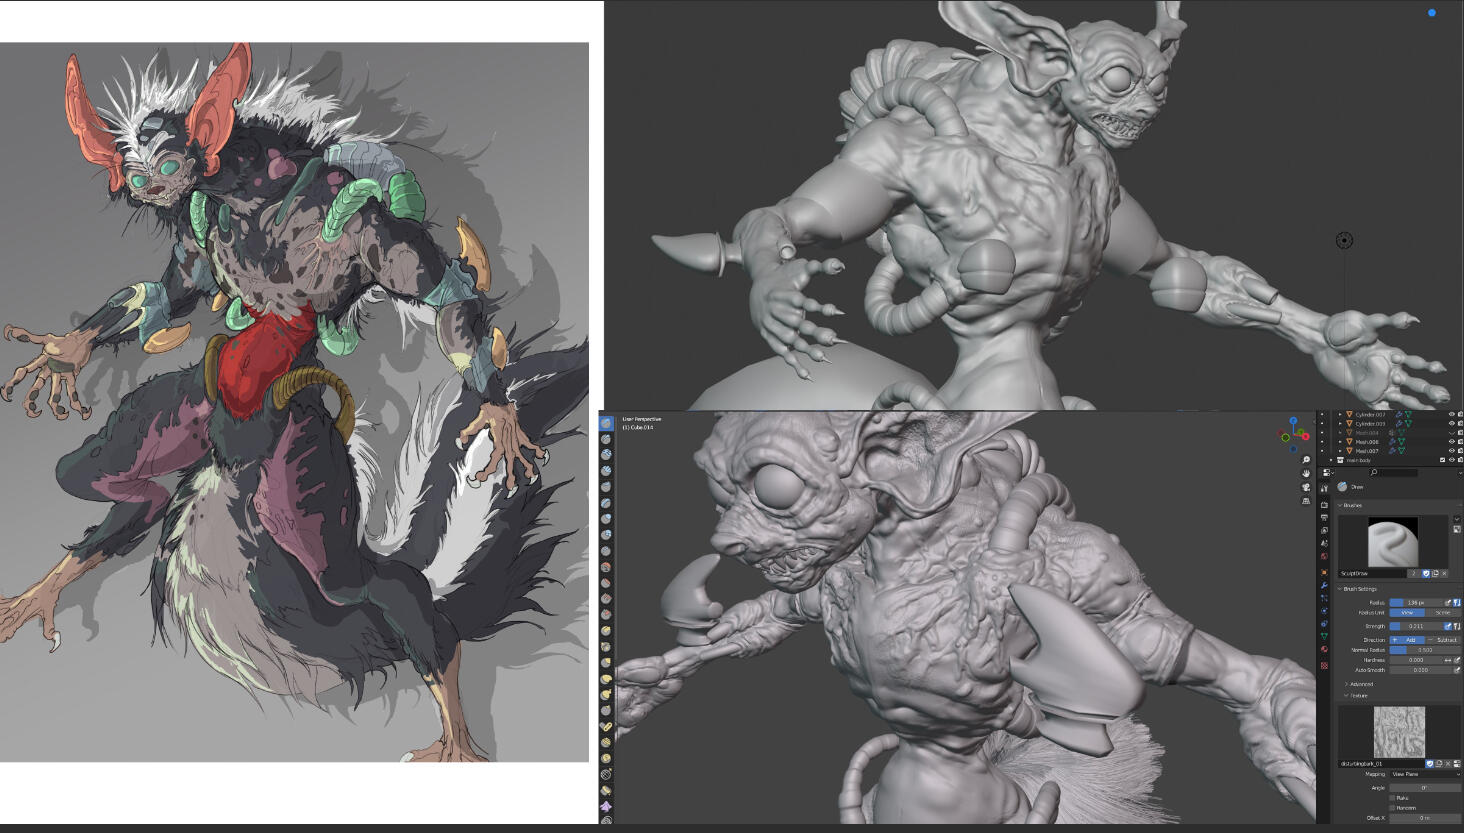Enable pressure sensitivity for Strength
Screen dimensions: 1464x833
[1456, 626]
